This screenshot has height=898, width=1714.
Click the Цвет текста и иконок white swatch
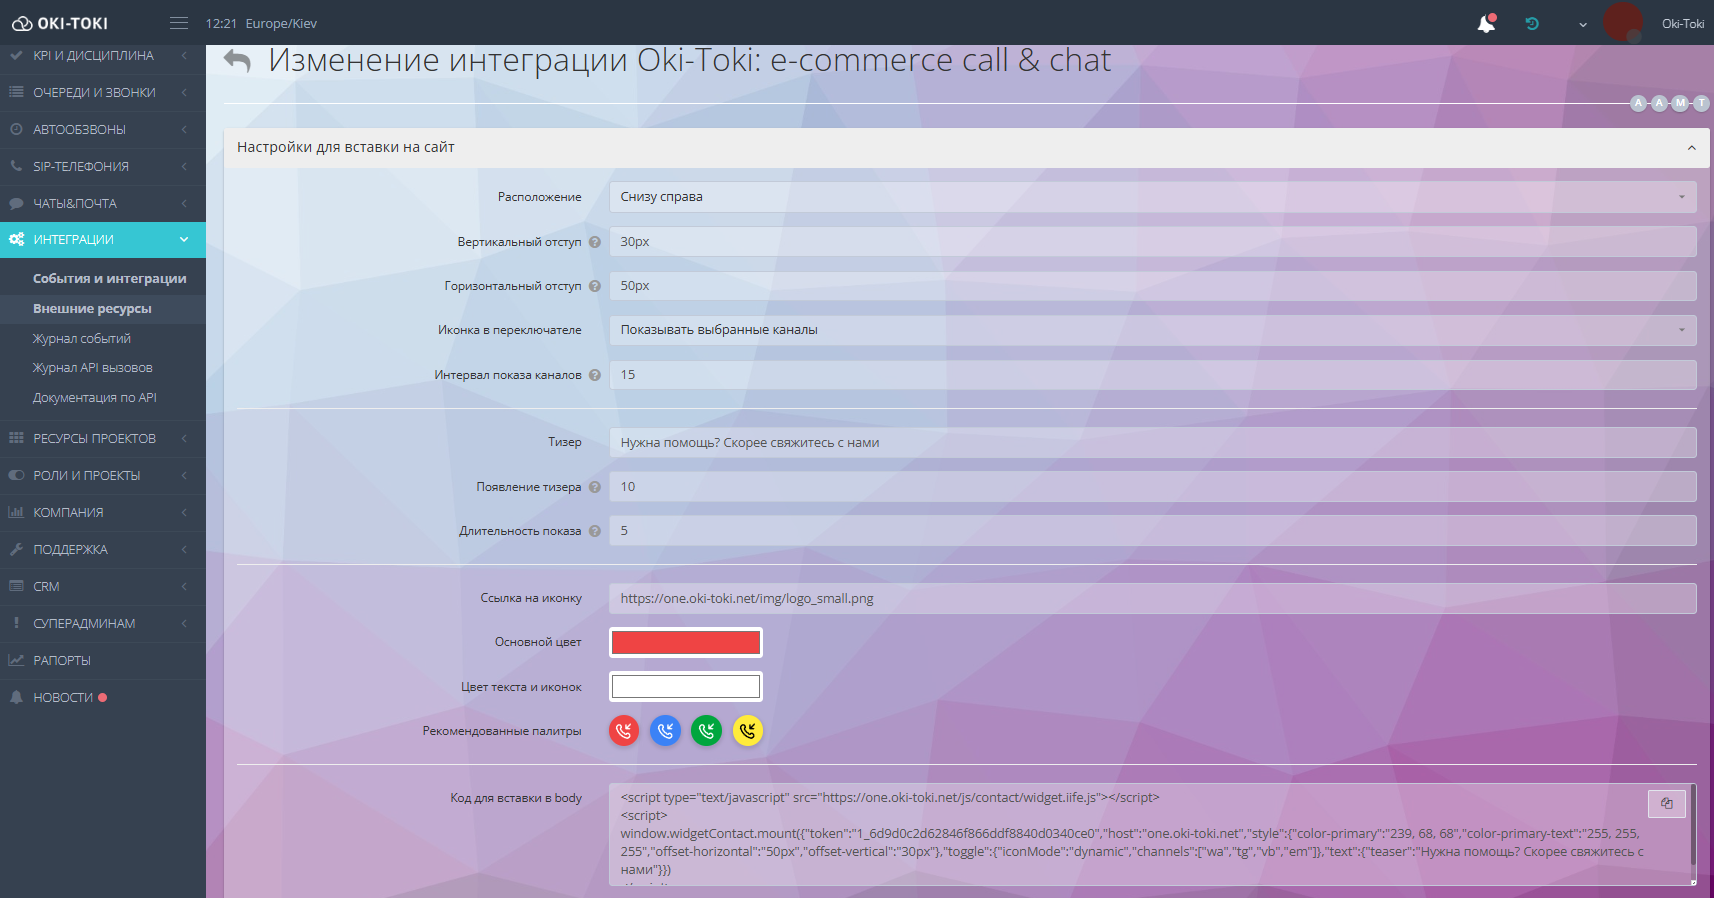(x=686, y=687)
